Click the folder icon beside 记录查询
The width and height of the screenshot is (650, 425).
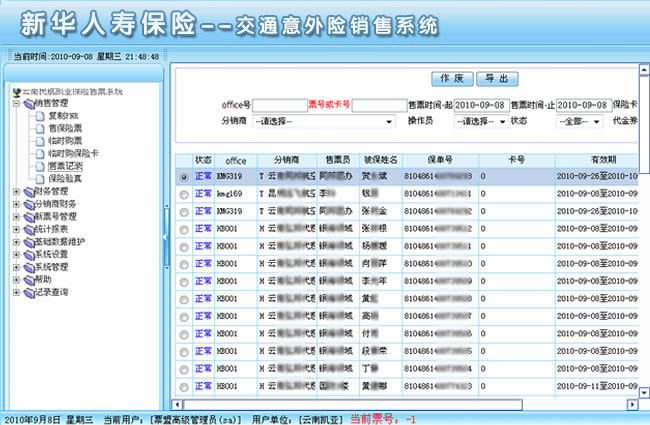[29, 293]
